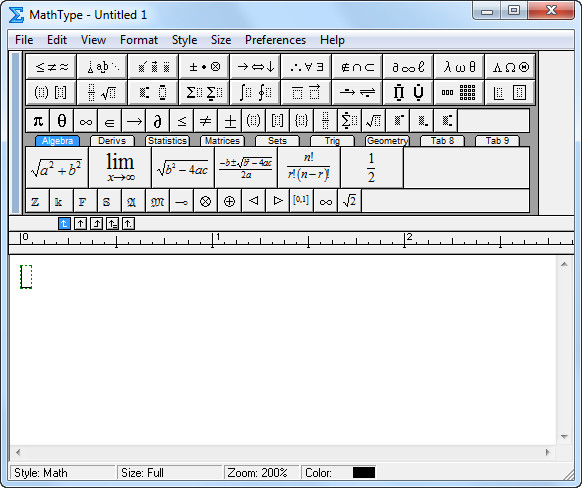Select the center-justified tab stop
The width and height of the screenshot is (582, 488).
(x=80, y=224)
